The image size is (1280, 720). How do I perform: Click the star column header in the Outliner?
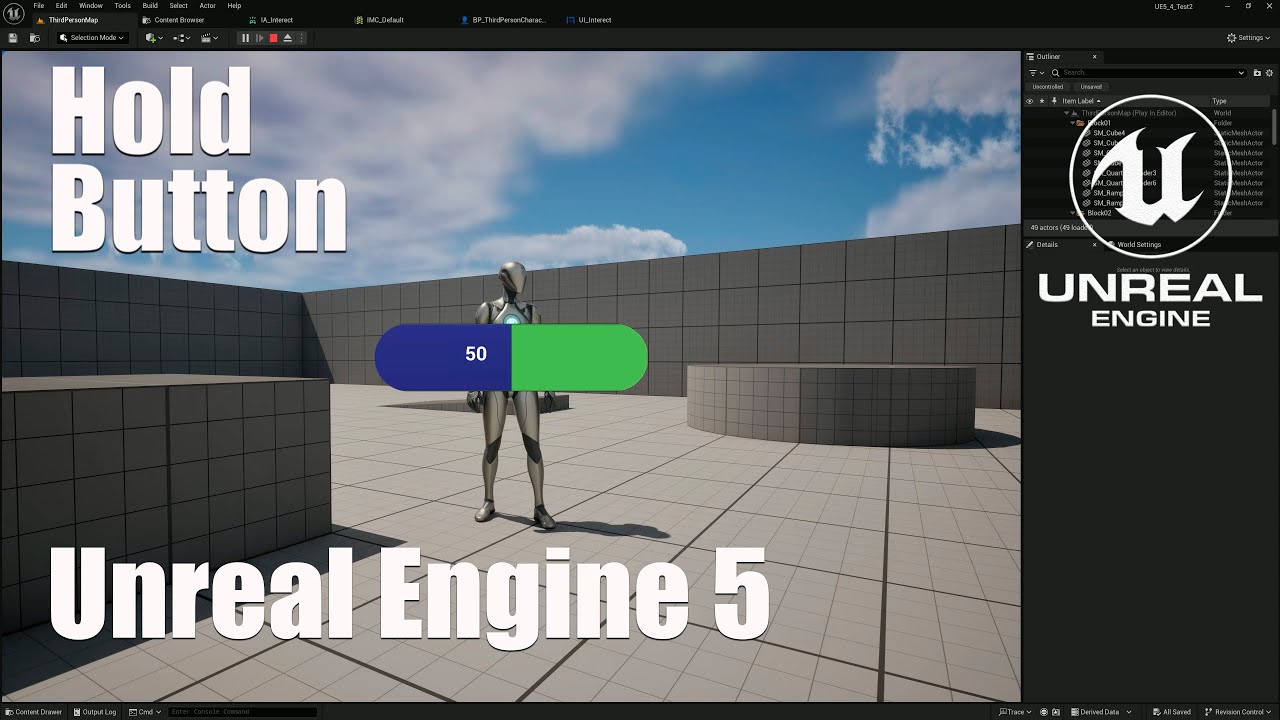[1042, 101]
